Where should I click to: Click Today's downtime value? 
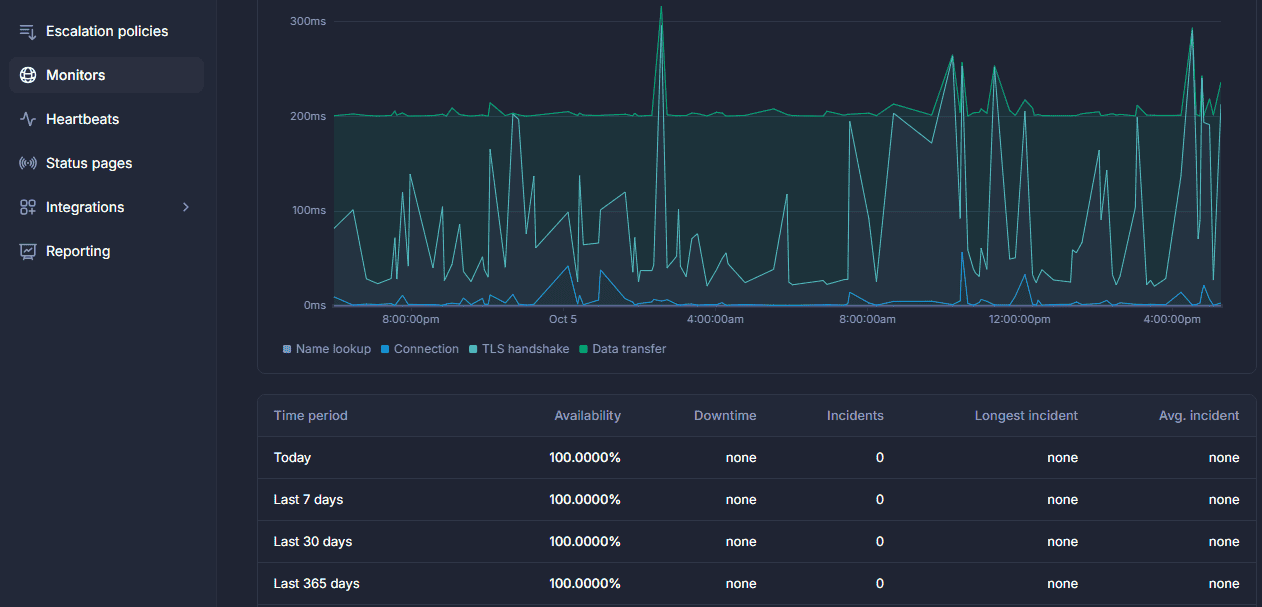pos(741,457)
